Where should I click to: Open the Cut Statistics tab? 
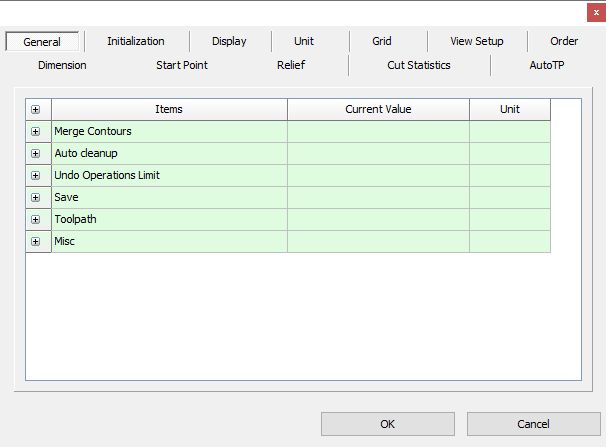tap(419, 65)
